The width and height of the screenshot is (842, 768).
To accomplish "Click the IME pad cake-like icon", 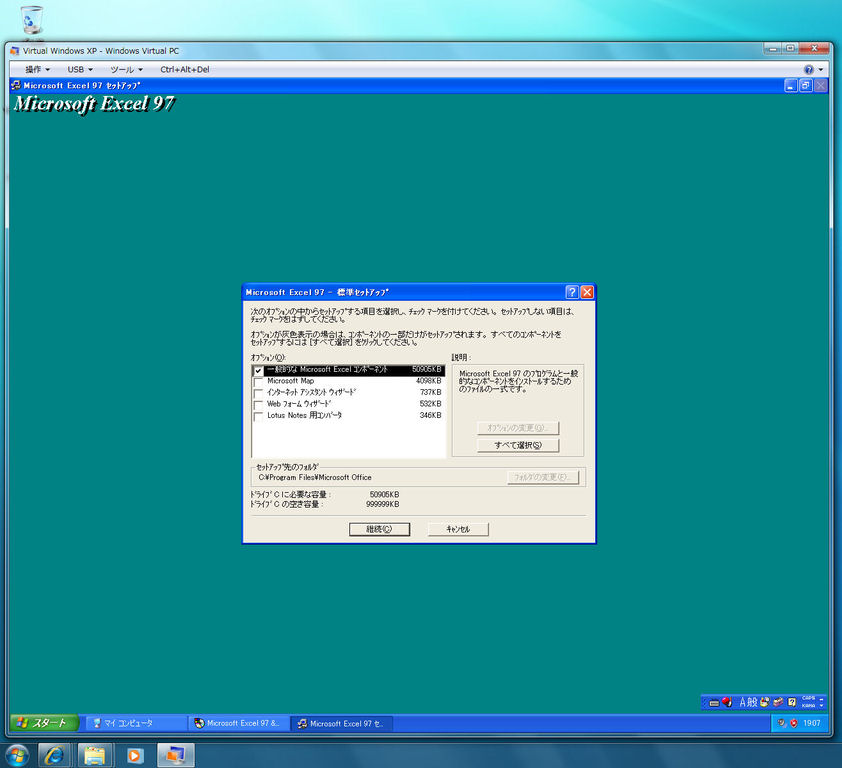I will [765, 702].
